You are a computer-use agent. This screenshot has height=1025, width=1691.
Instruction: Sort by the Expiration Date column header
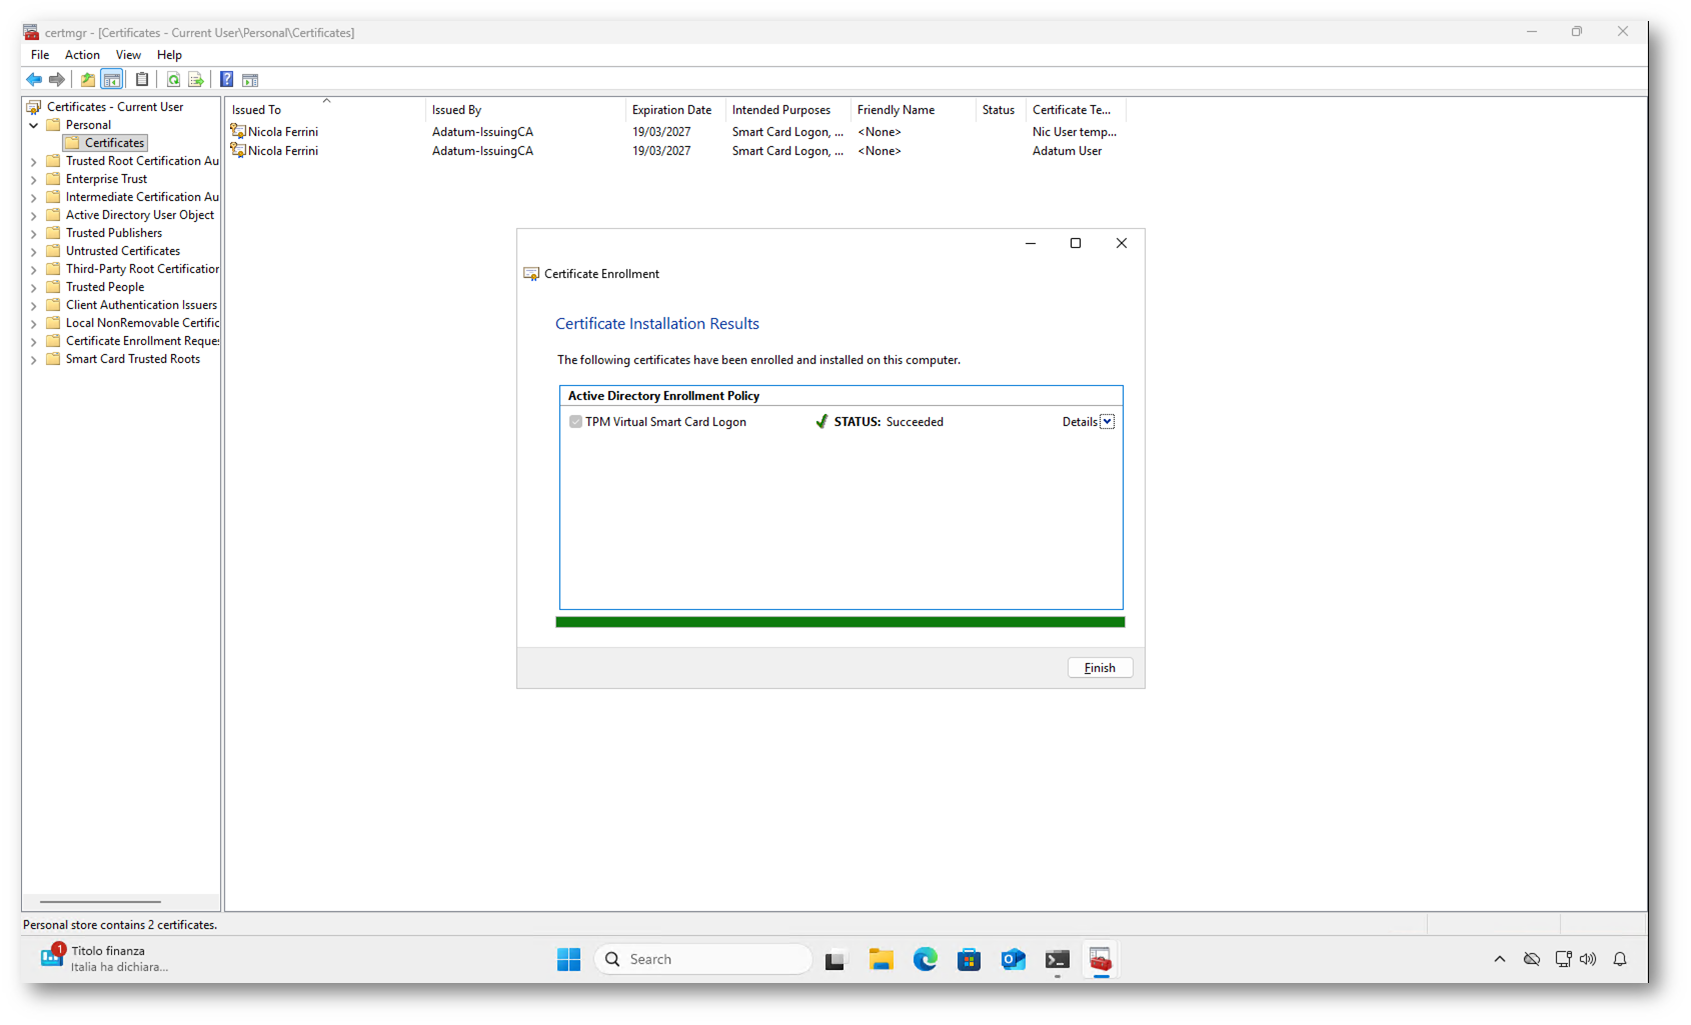point(671,110)
